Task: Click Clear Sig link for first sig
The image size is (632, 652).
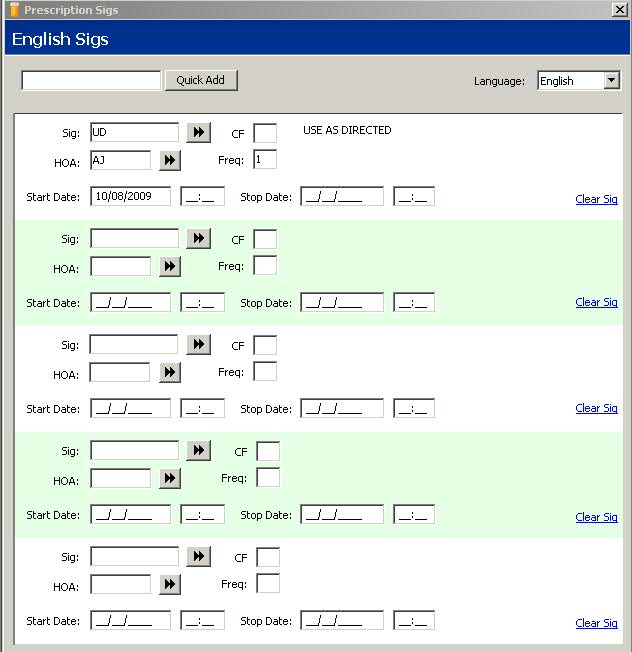Action: point(596,199)
